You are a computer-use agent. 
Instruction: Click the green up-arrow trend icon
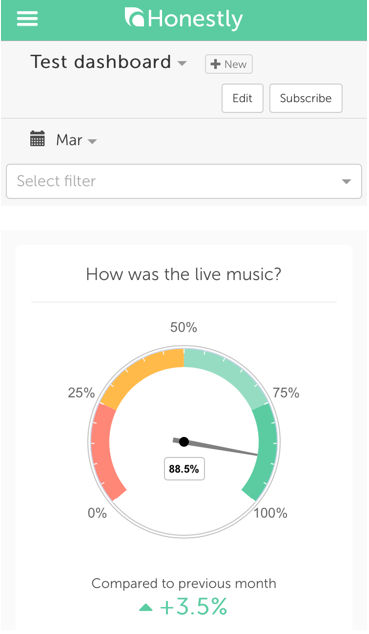pos(146,607)
